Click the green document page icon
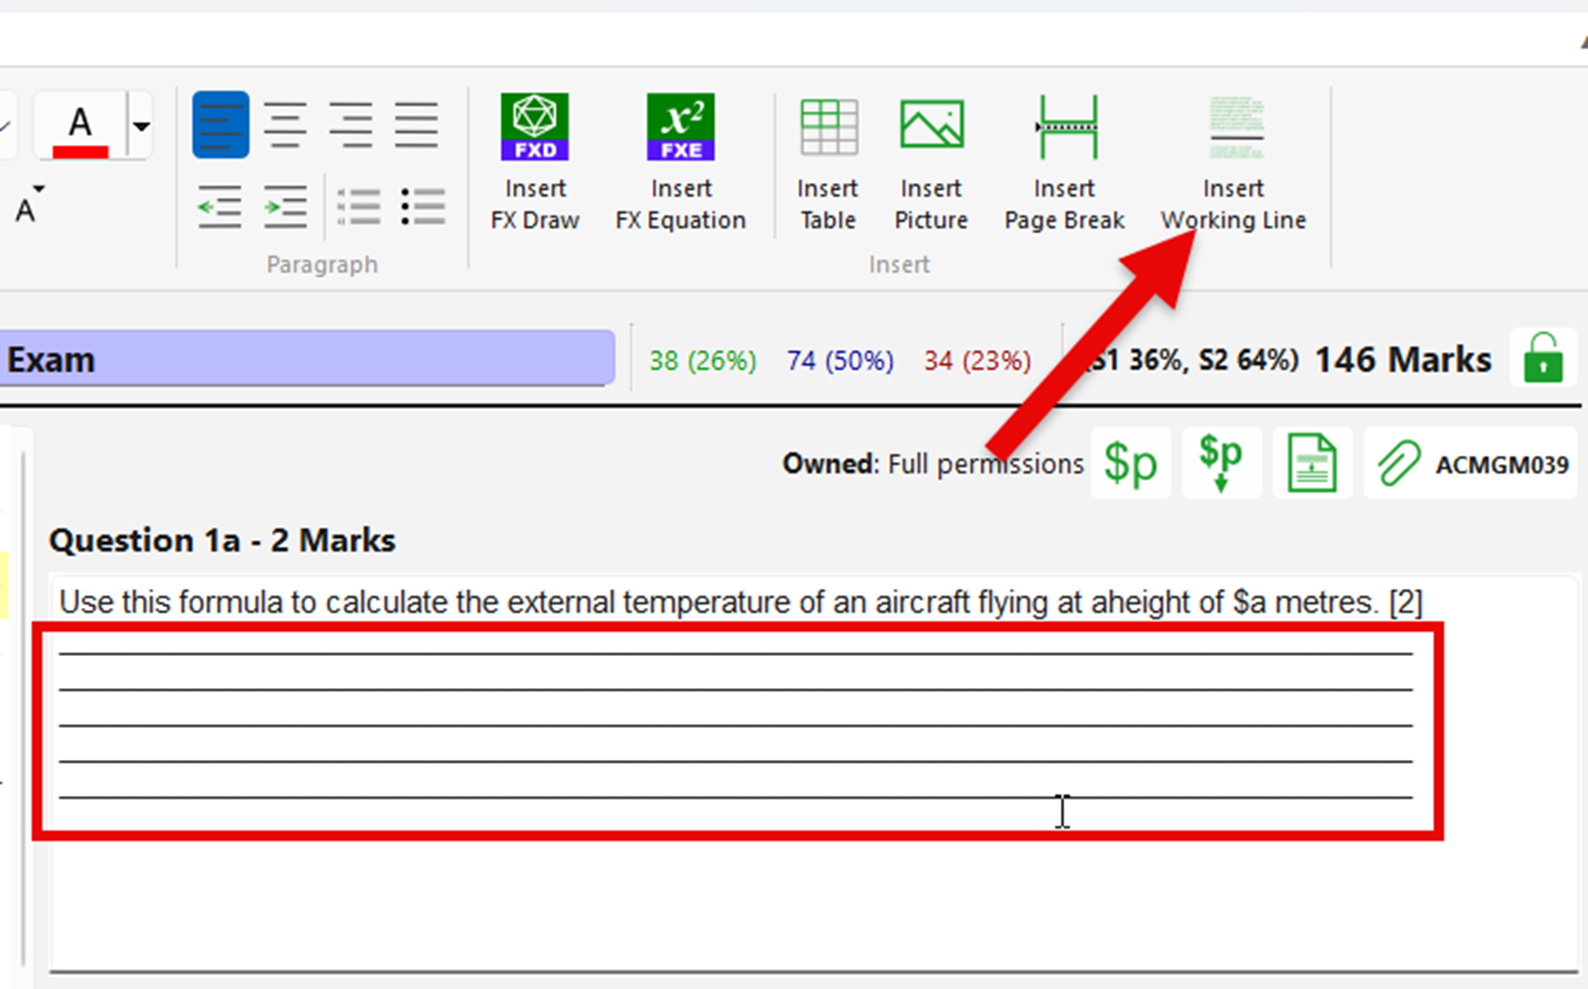Screen dimensions: 1588x989 [x=1312, y=464]
